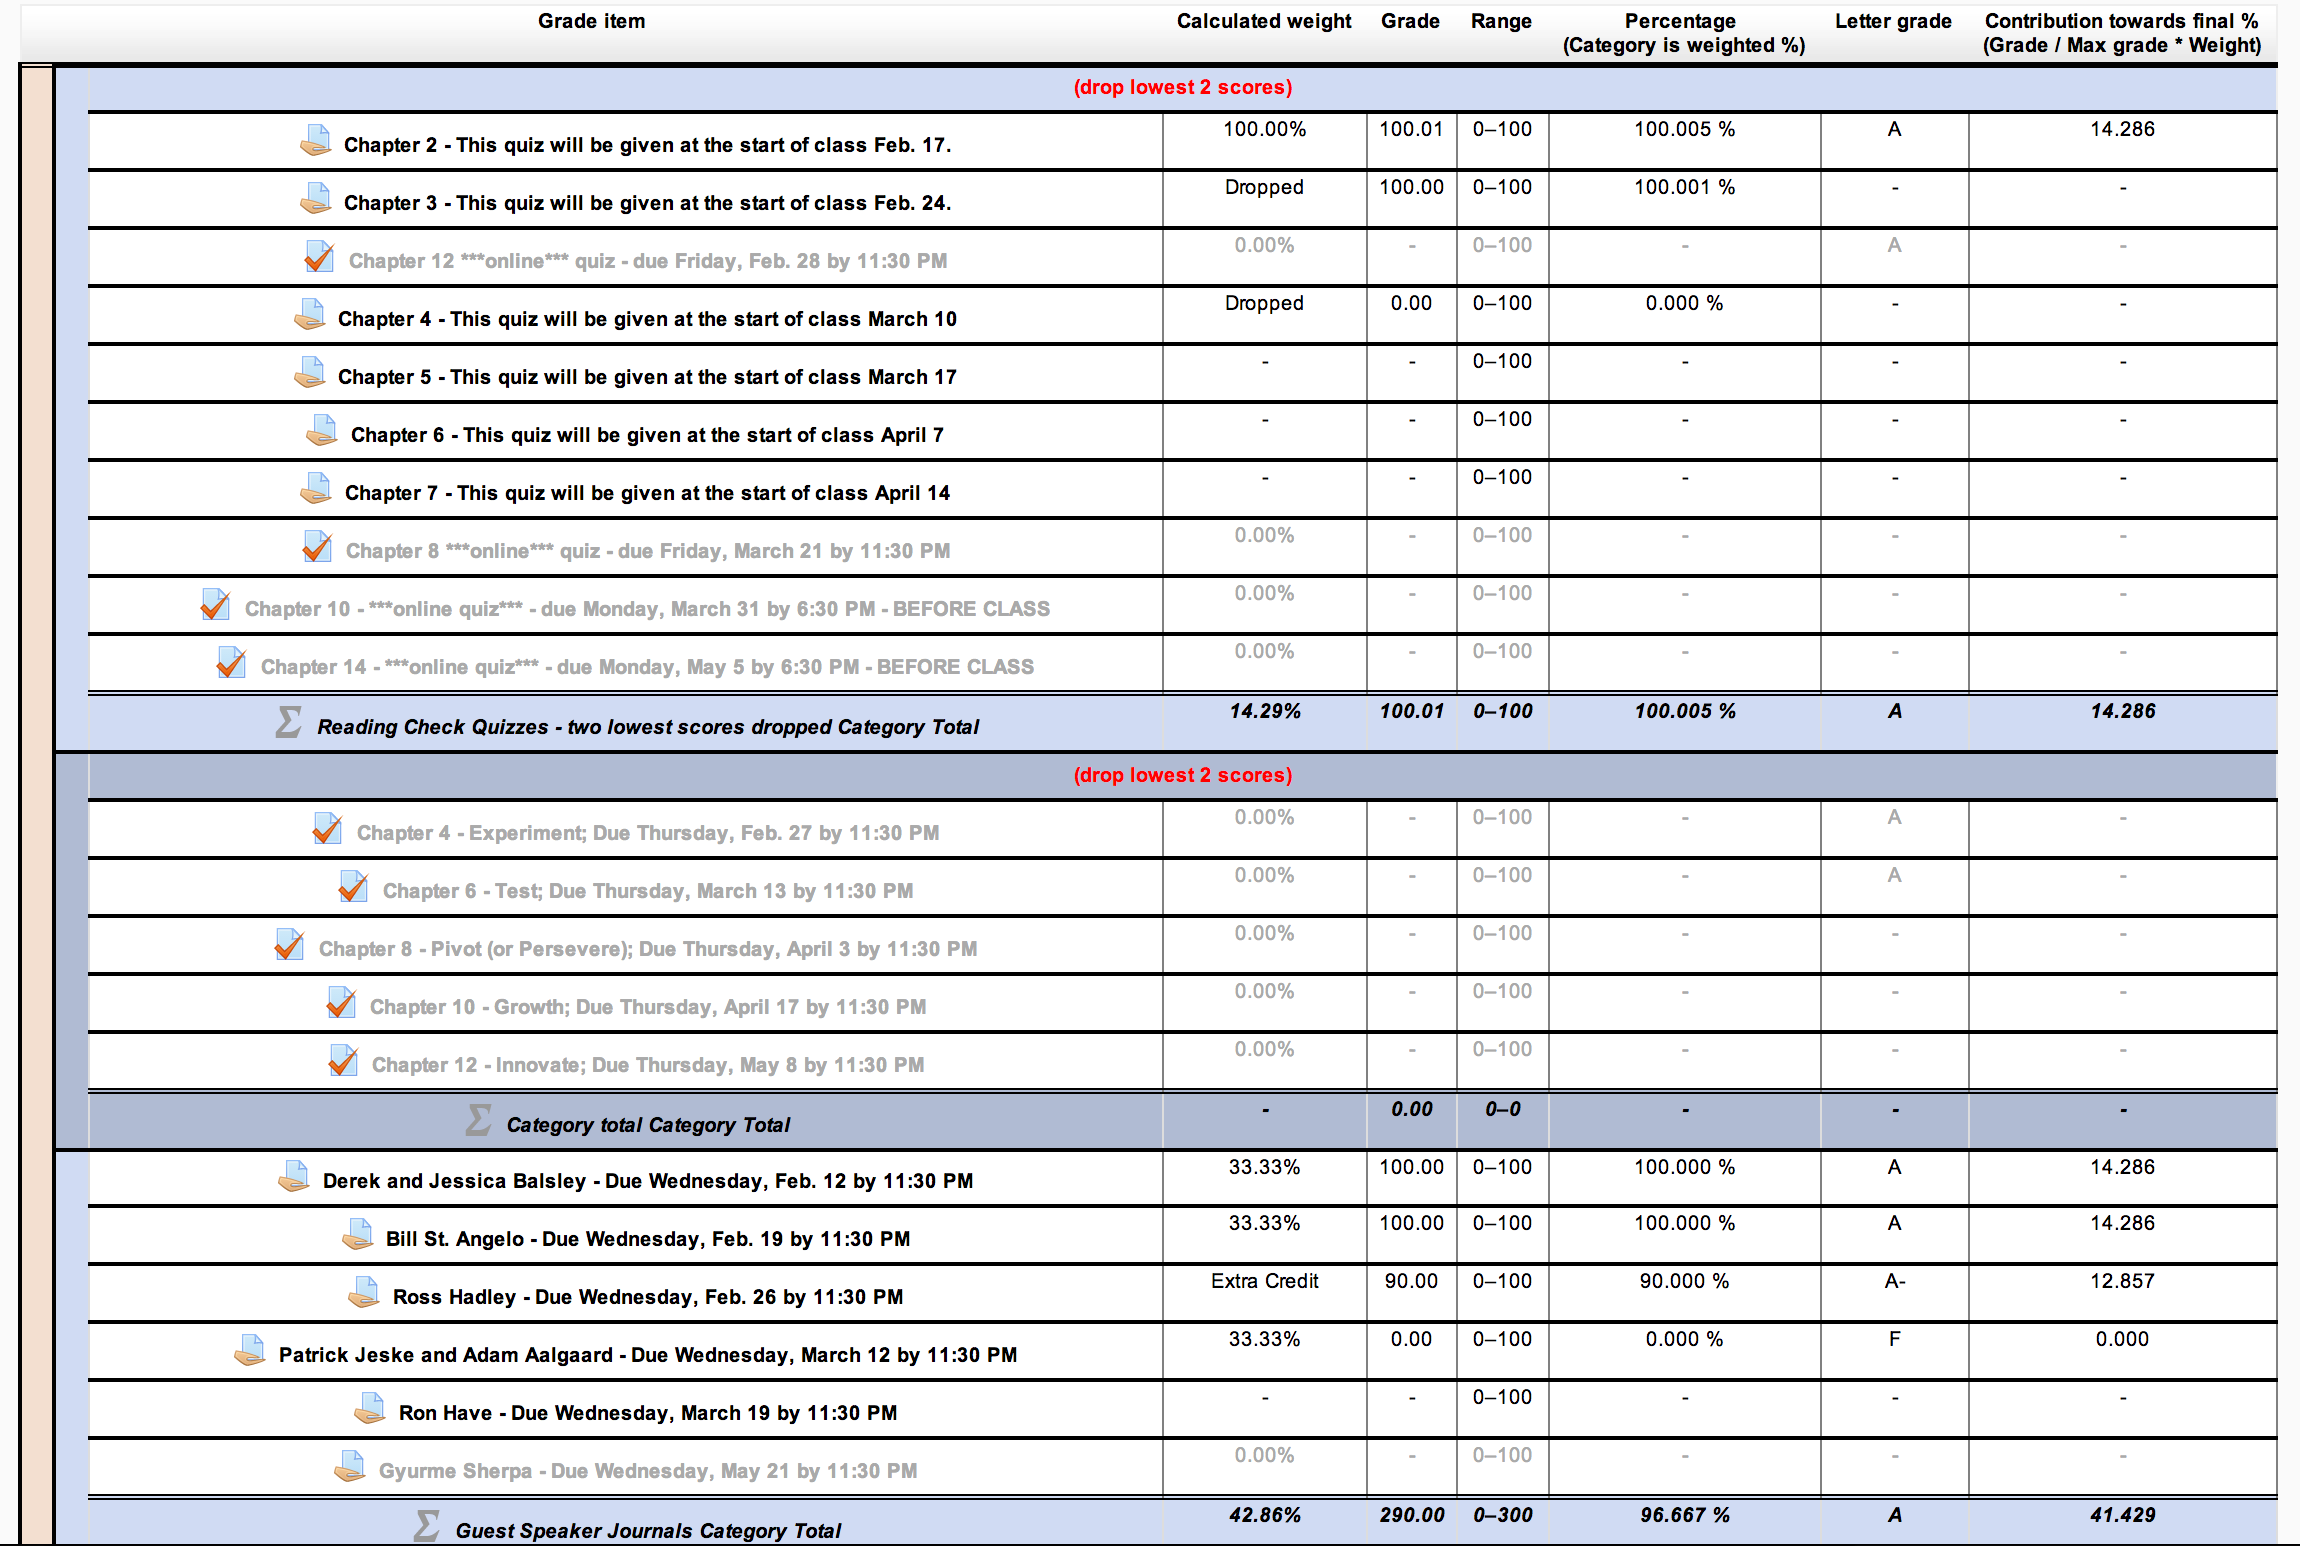Click the sigma icon beside Category total
Image resolution: width=2300 pixels, height=1546 pixels.
pyautogui.click(x=479, y=1120)
